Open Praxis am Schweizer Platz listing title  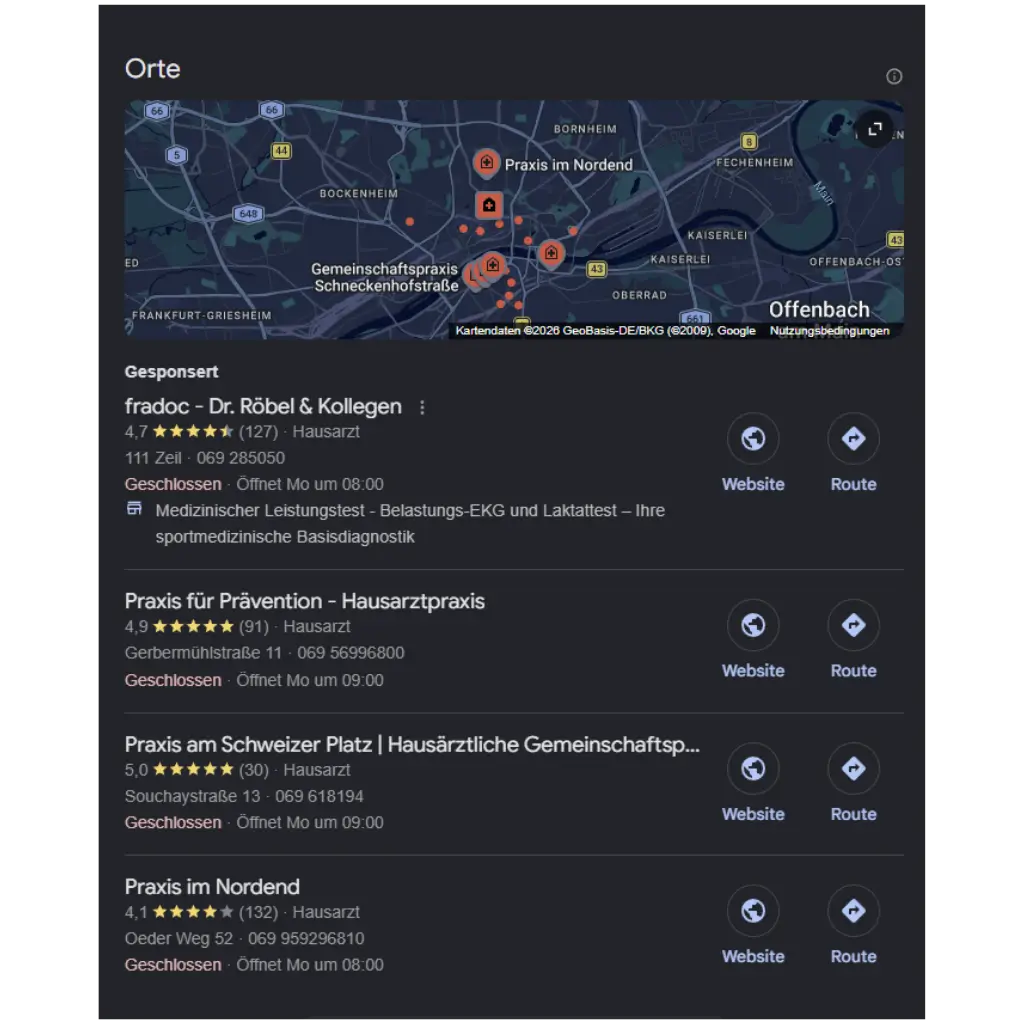412,744
